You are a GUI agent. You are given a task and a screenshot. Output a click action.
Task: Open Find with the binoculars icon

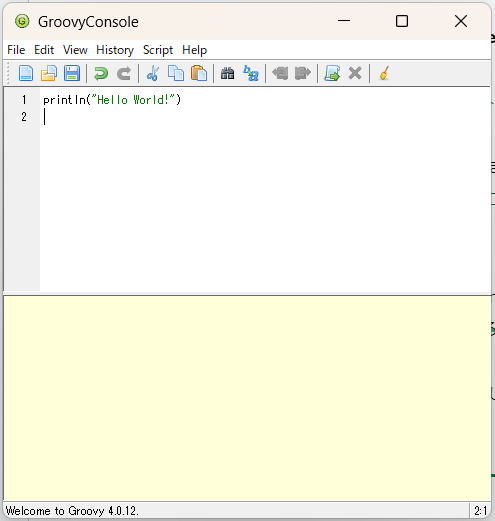tap(228, 73)
